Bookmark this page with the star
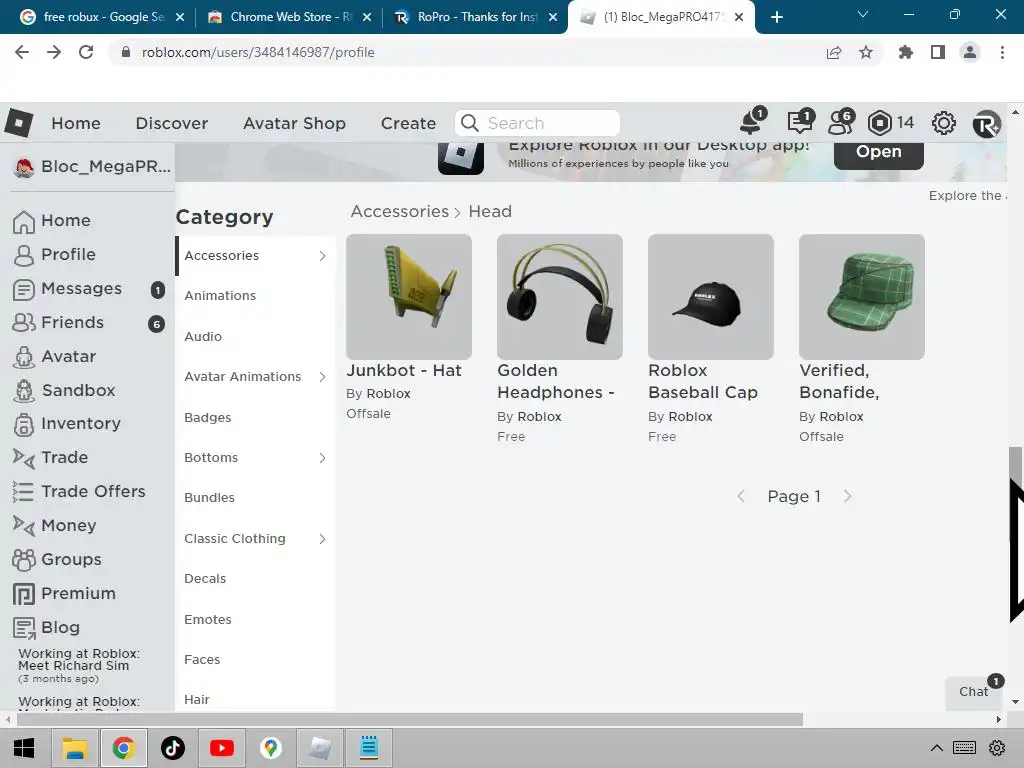 coord(866,52)
